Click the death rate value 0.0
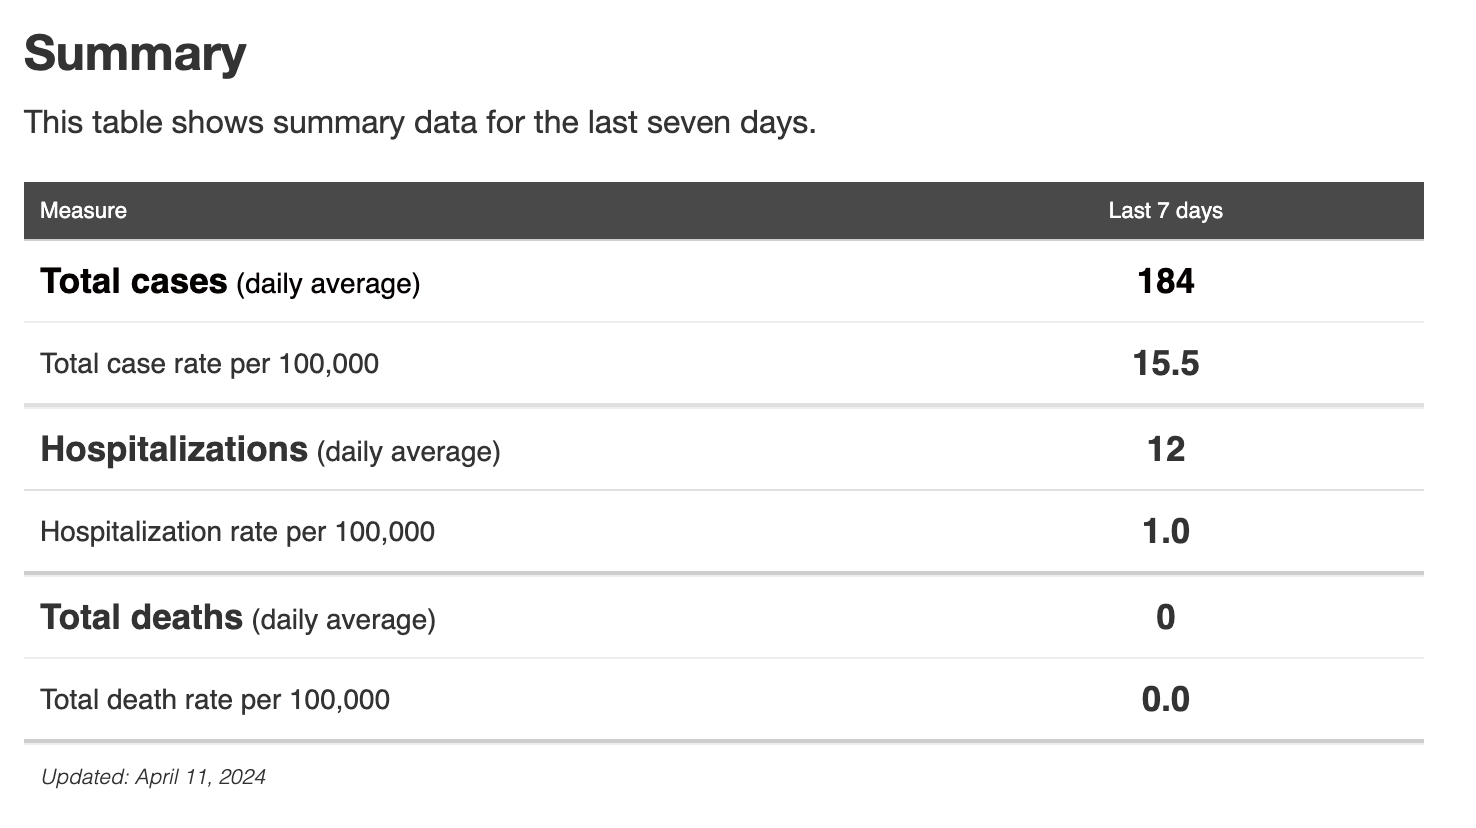 (x=1165, y=700)
